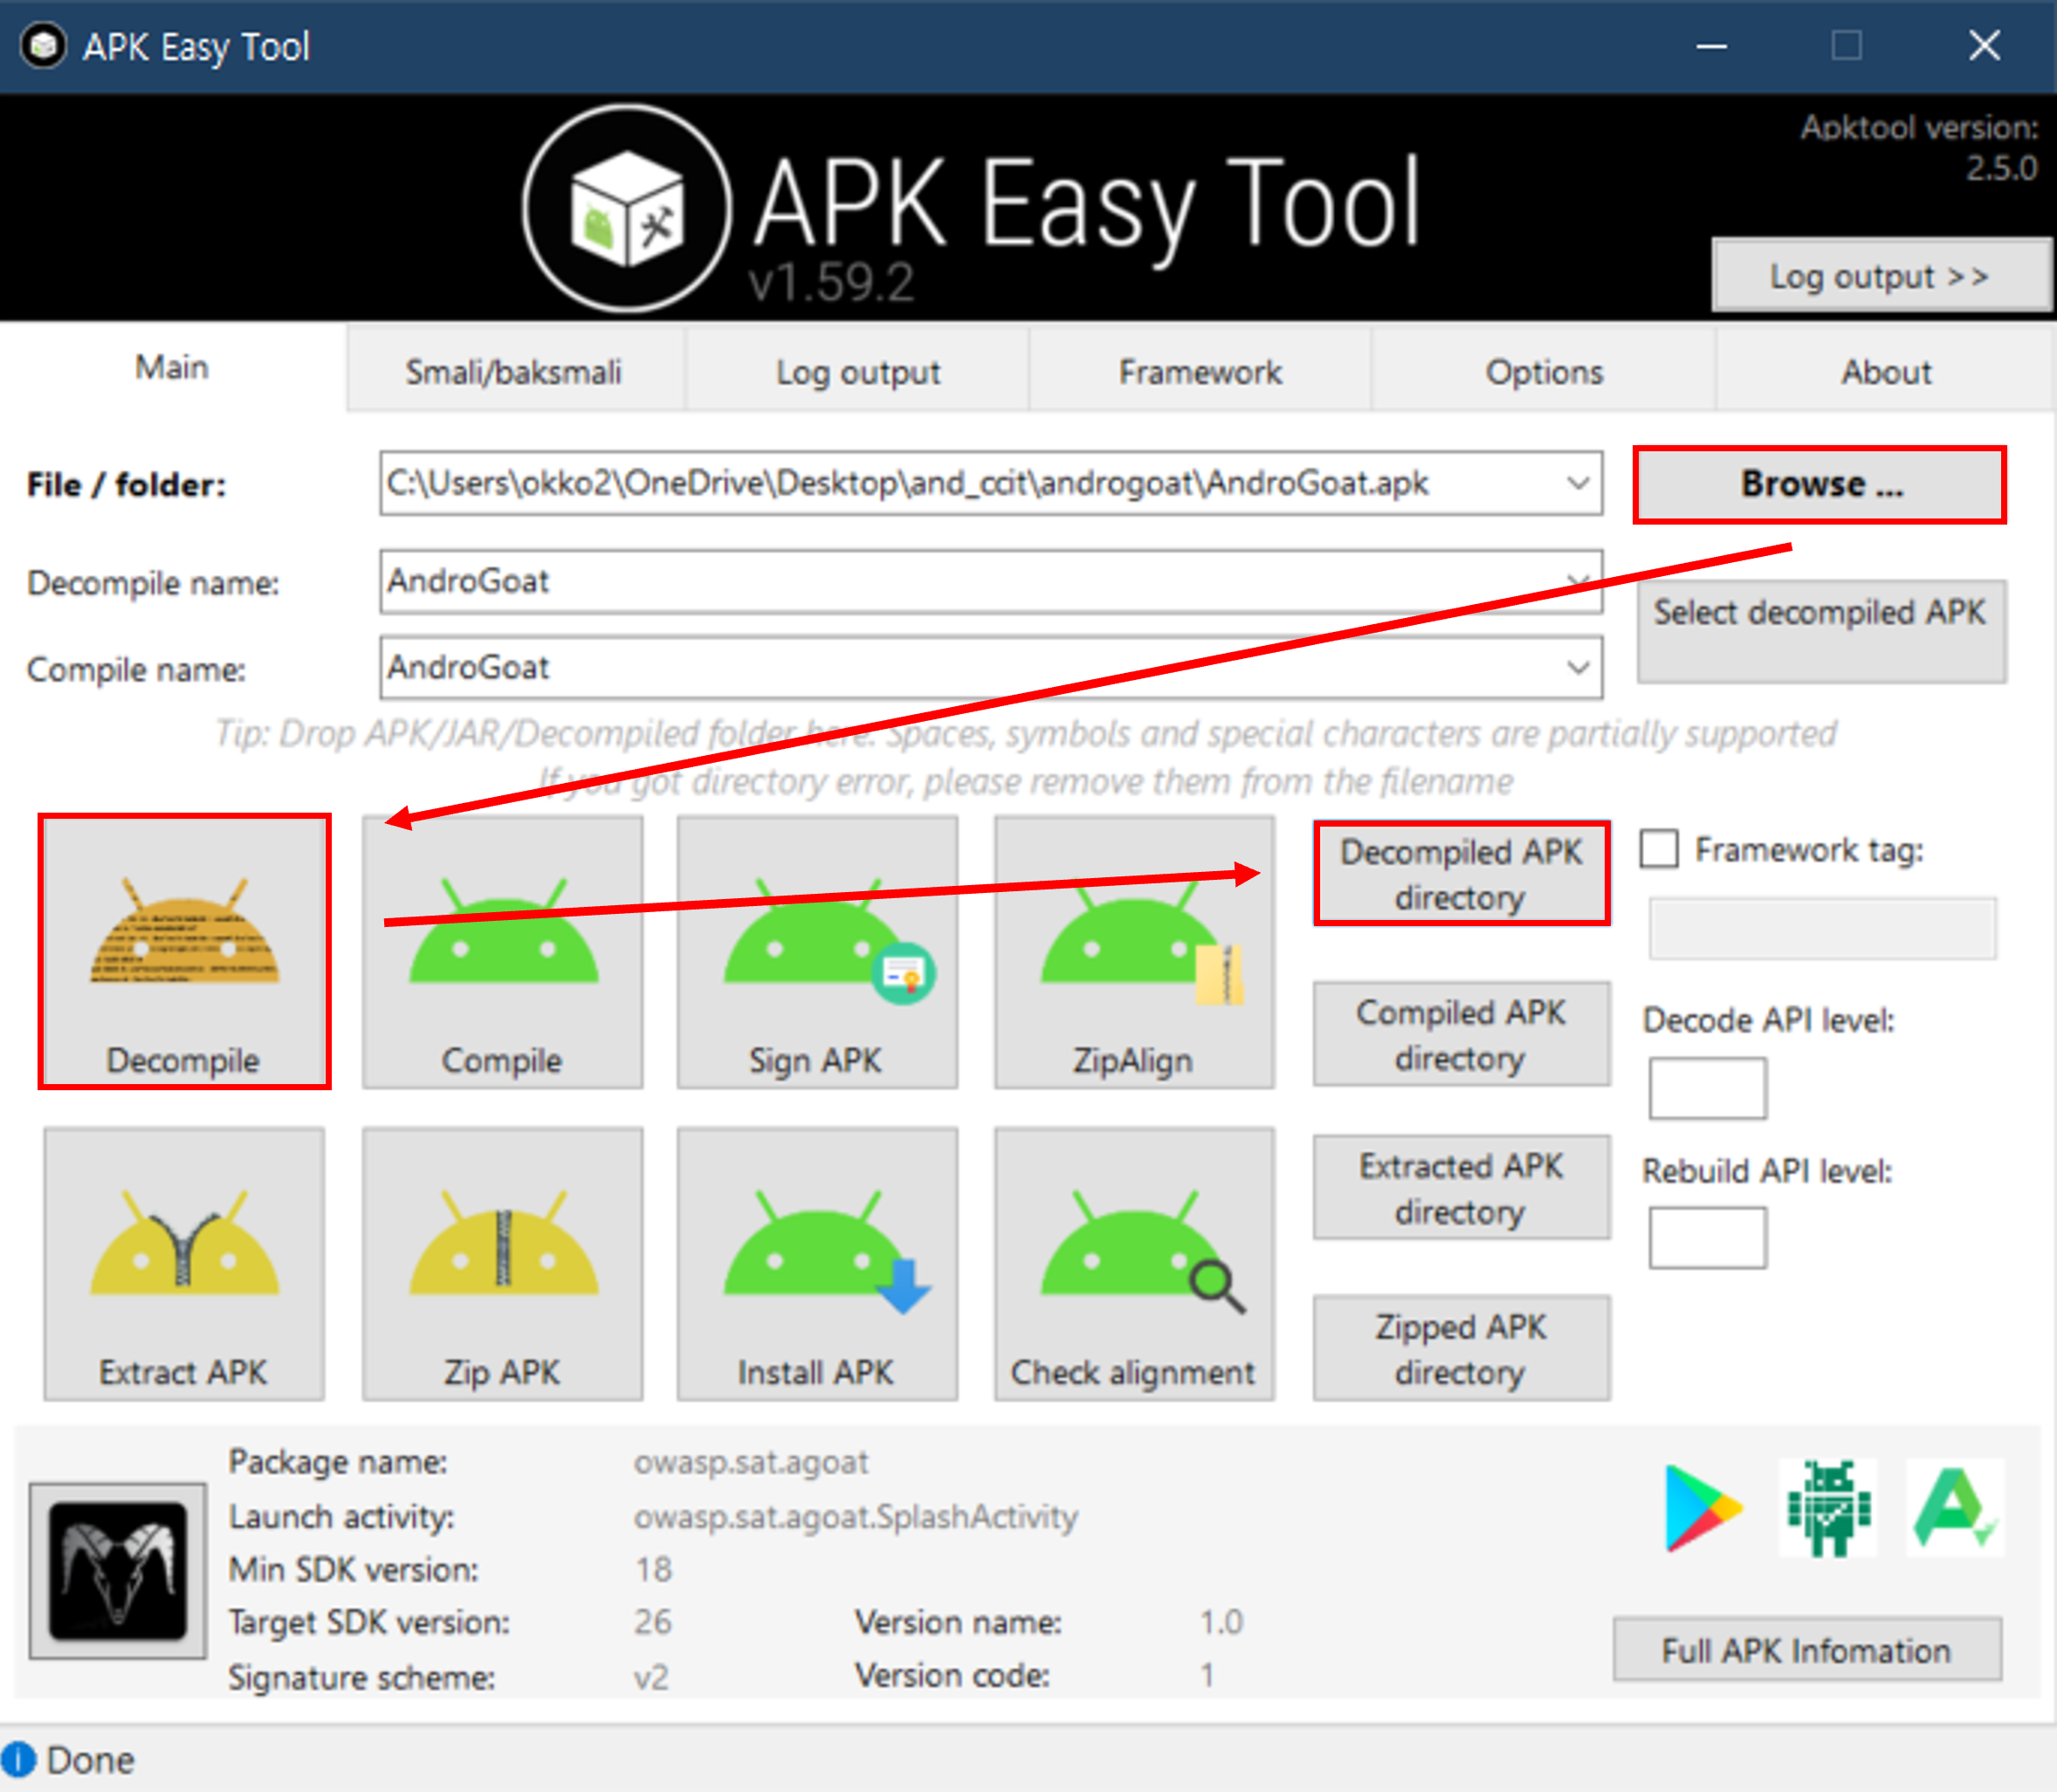The image size is (2057, 1792).
Task: Click the AndroGoat app icon thumbnail
Action: click(x=118, y=1571)
